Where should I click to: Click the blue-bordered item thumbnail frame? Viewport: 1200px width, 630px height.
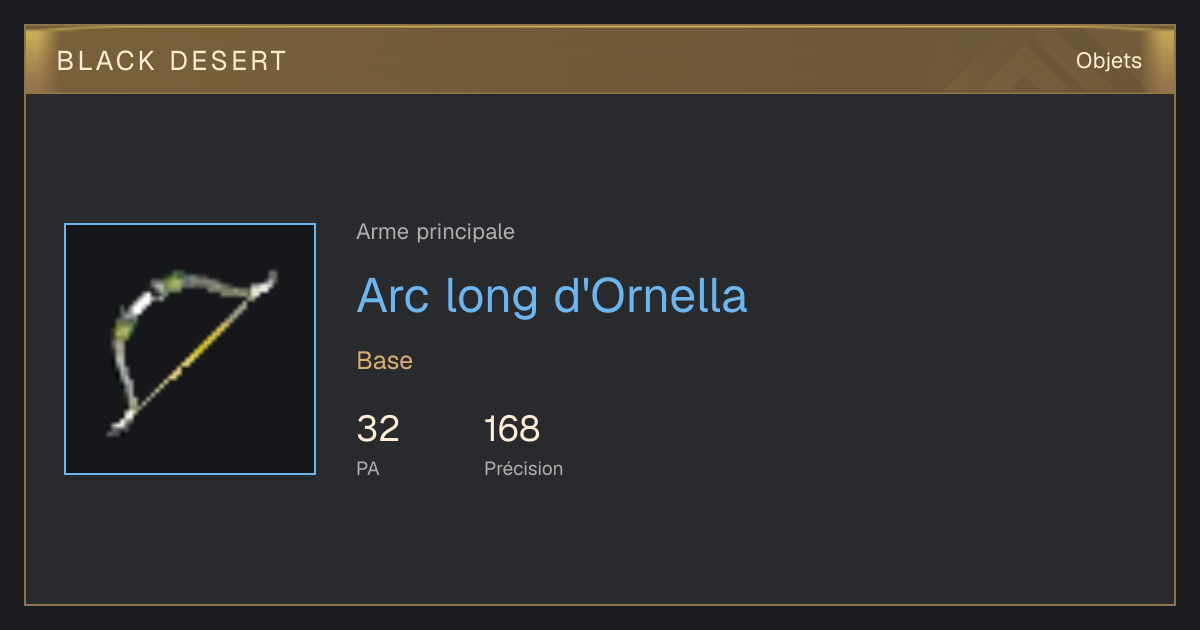pyautogui.click(x=190, y=349)
